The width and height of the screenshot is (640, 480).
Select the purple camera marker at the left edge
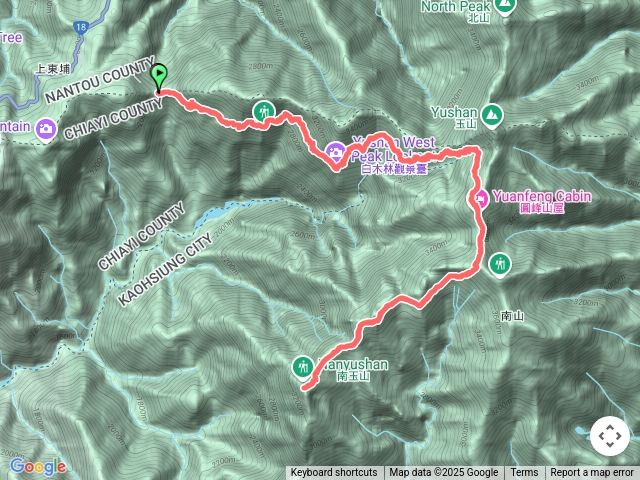(46, 129)
